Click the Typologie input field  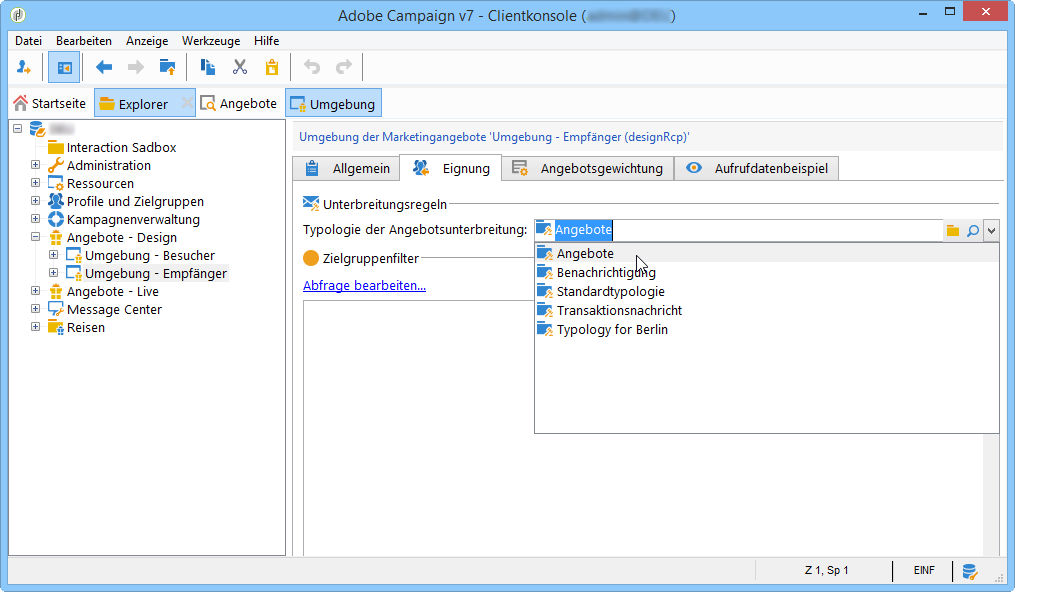click(x=739, y=230)
